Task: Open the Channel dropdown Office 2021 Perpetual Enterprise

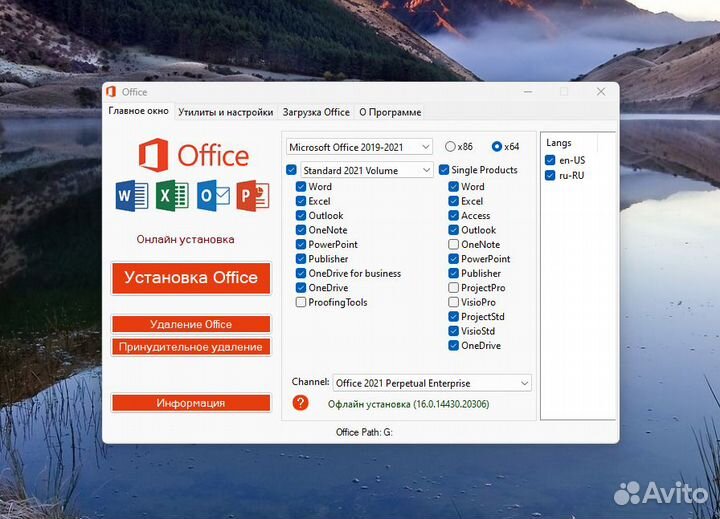Action: (x=432, y=383)
